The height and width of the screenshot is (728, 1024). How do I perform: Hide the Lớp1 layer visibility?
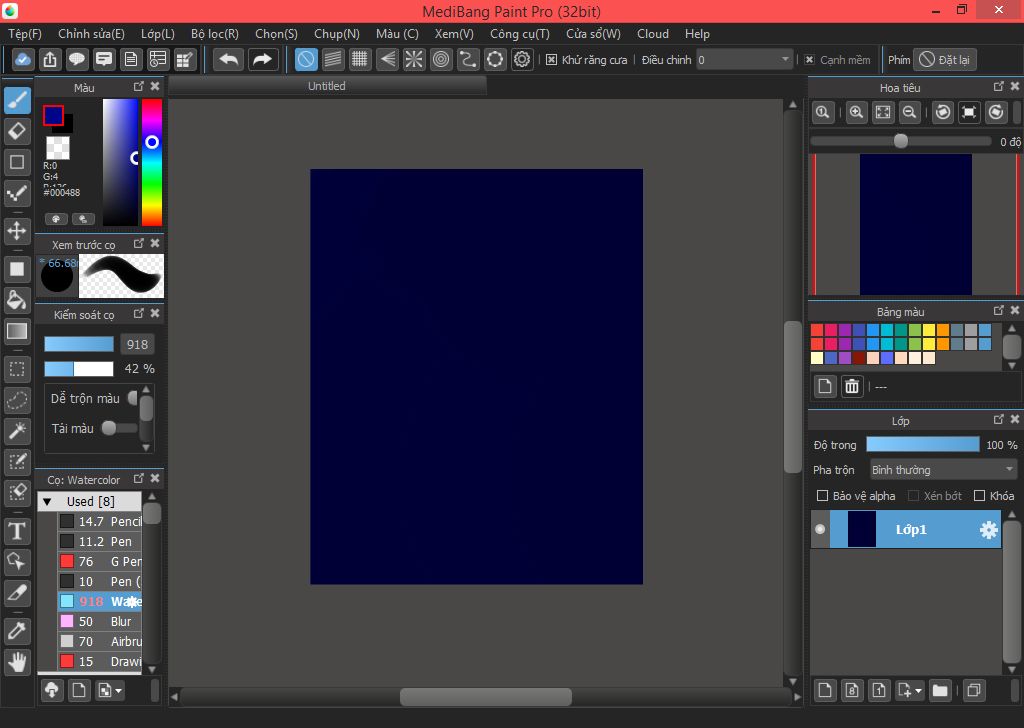[x=820, y=530]
